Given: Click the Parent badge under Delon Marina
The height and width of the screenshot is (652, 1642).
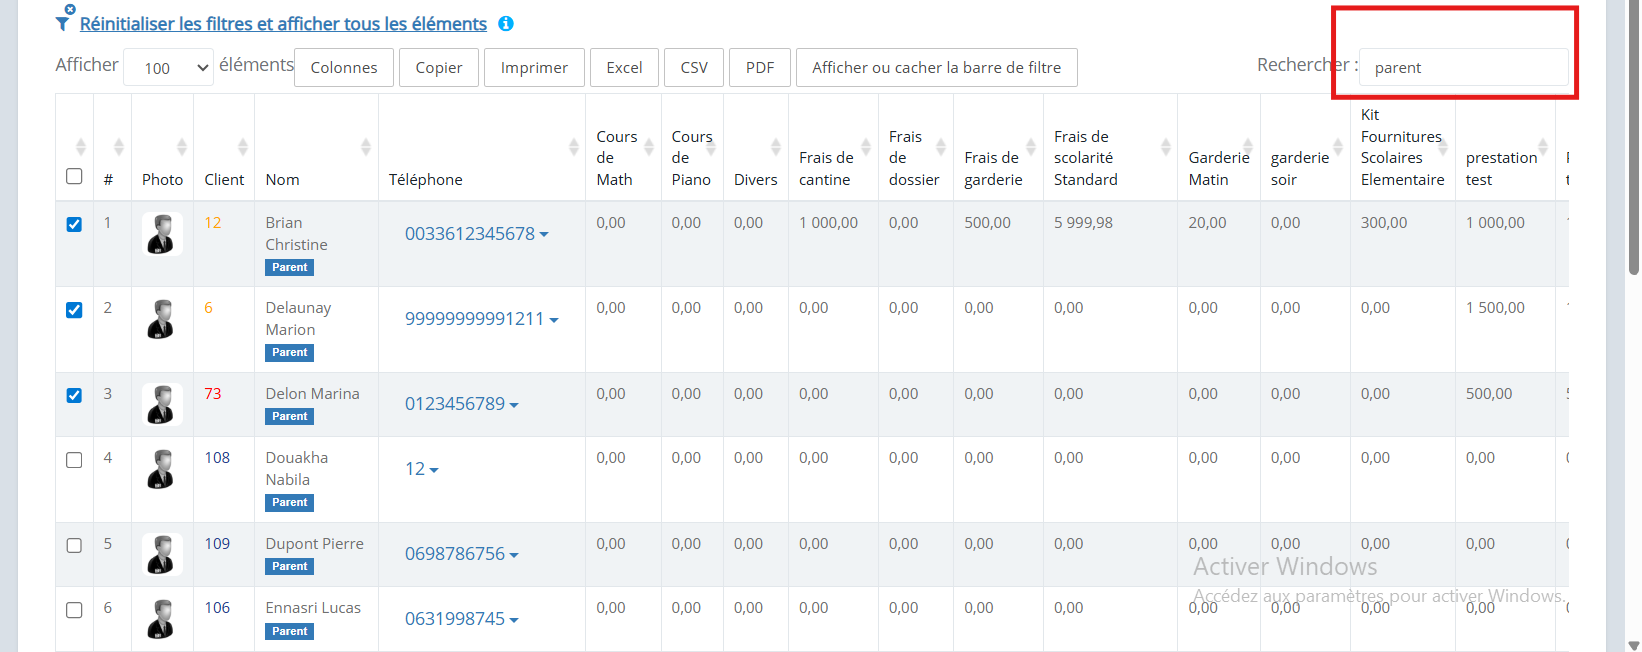Looking at the screenshot, I should tap(290, 416).
